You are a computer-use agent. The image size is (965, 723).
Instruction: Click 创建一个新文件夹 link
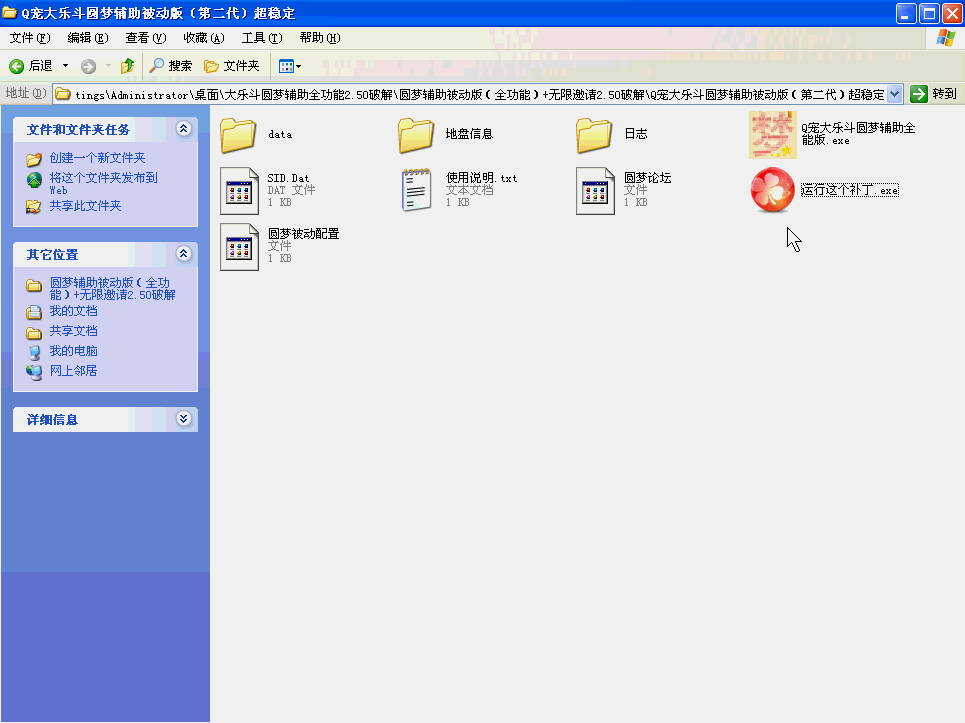click(x=97, y=158)
